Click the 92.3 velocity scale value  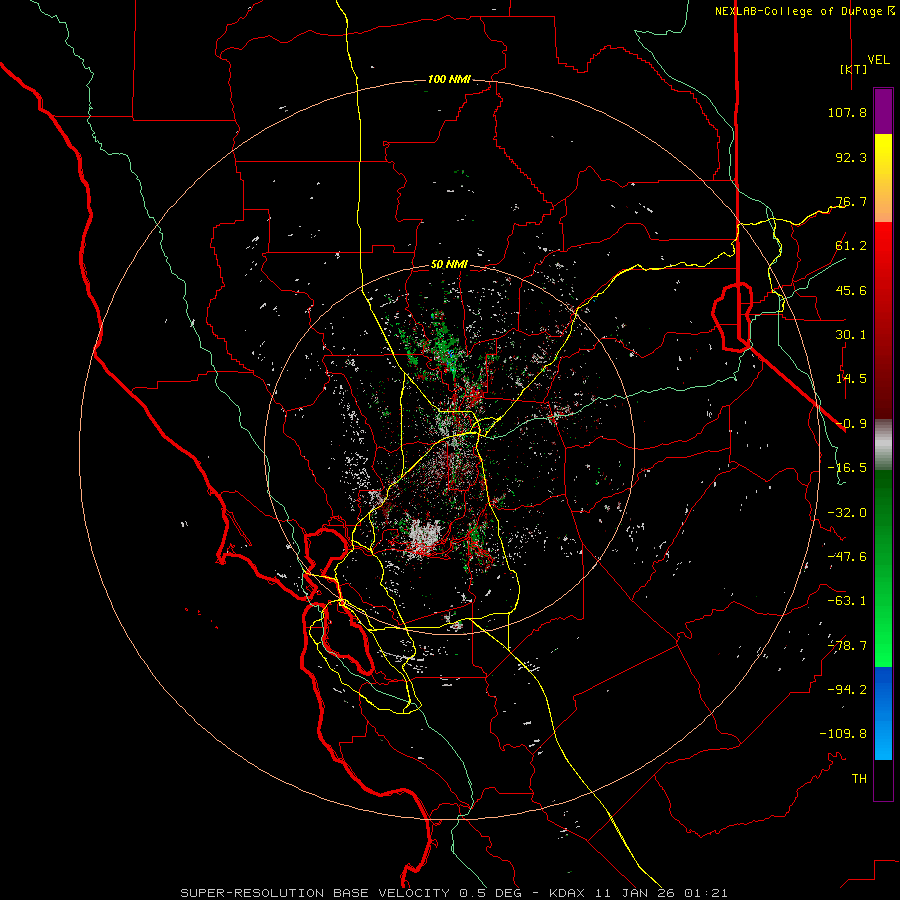tap(851, 157)
